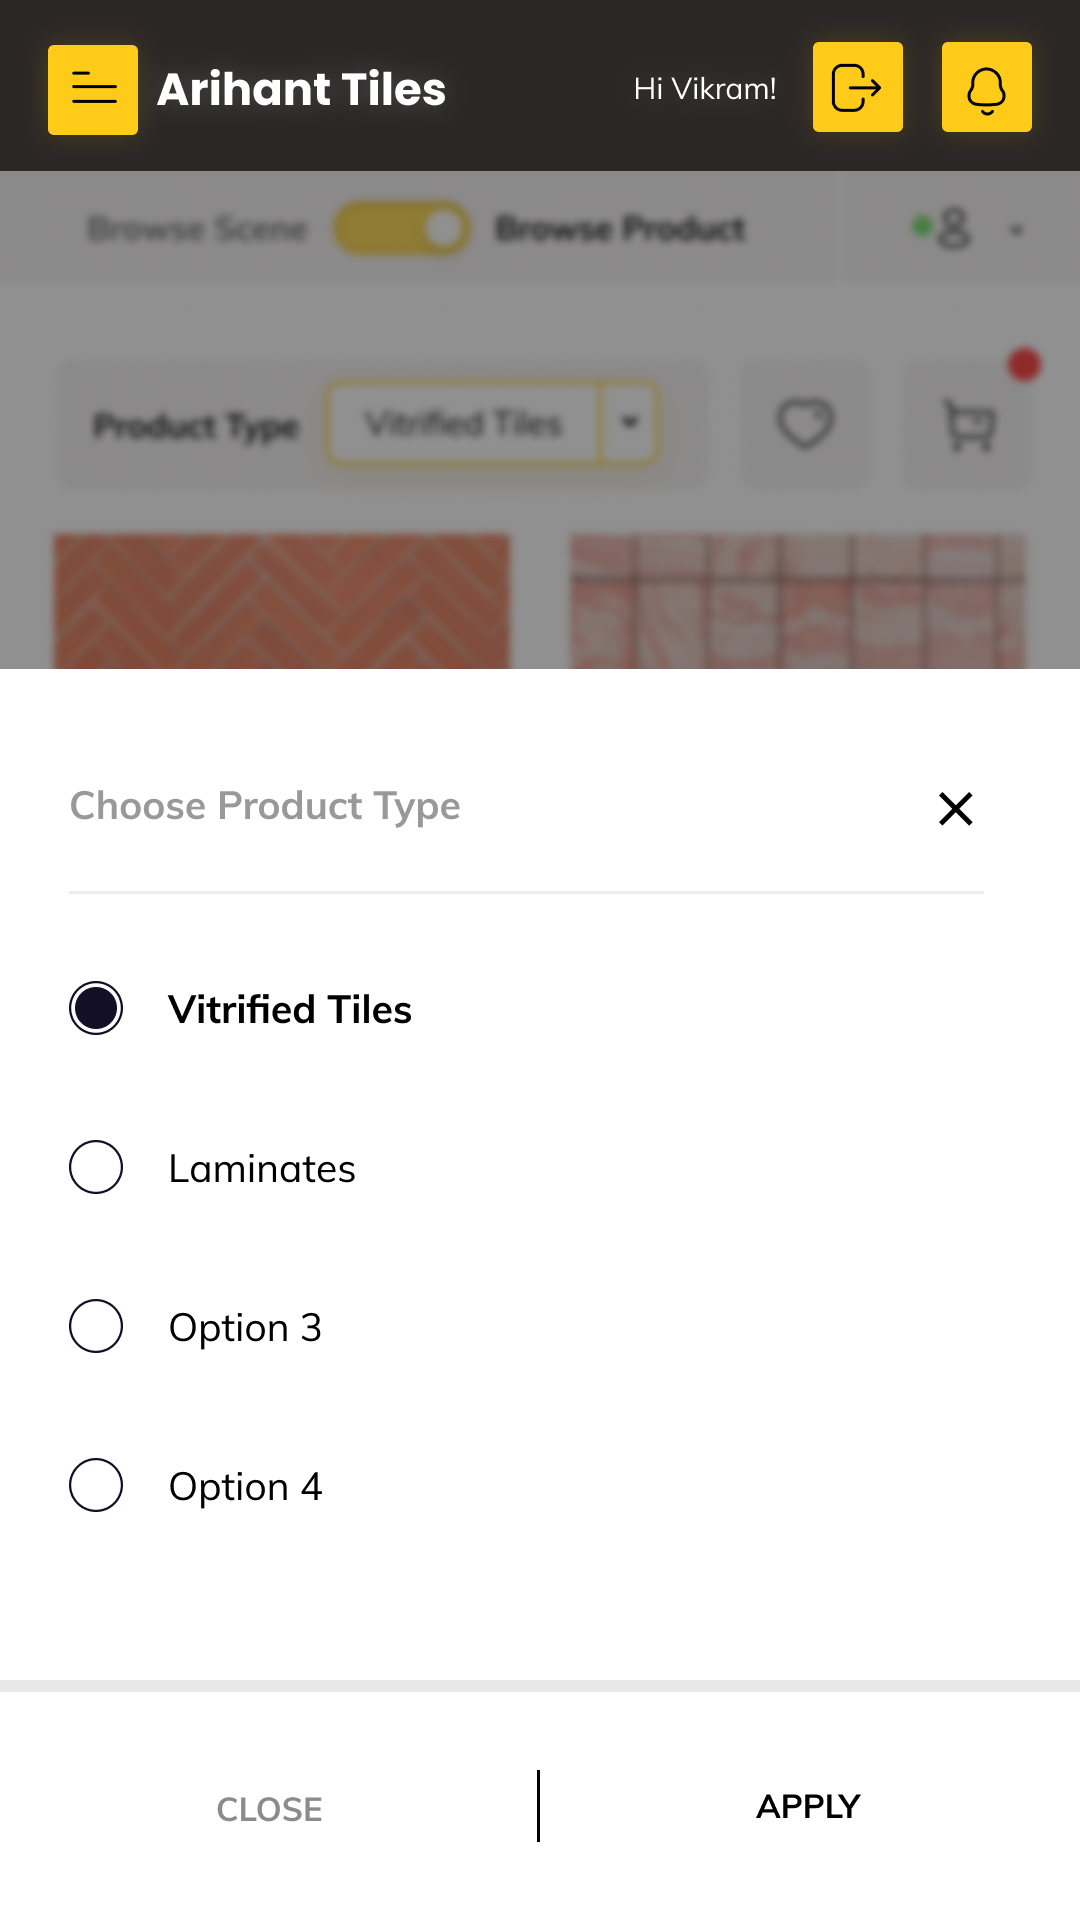Viewport: 1080px width, 1920px height.
Task: Click the Browse Product label
Action: coord(619,227)
